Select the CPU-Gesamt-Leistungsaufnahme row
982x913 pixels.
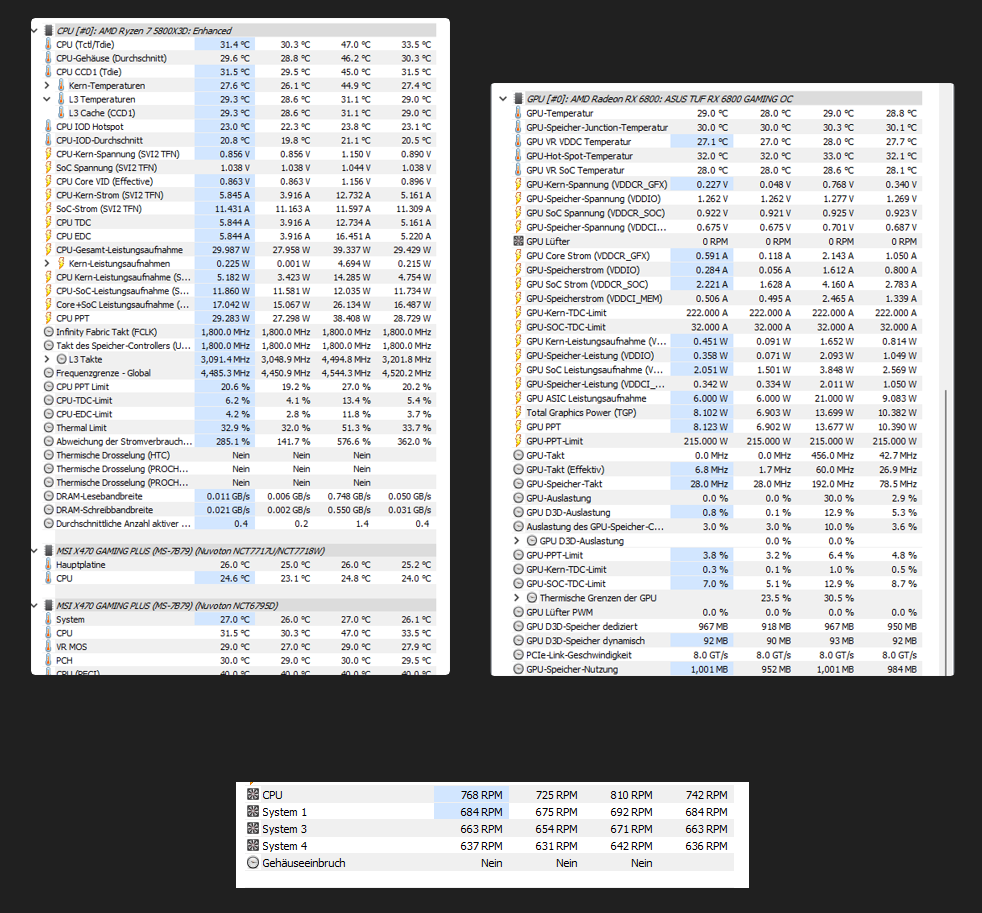click(x=239, y=250)
